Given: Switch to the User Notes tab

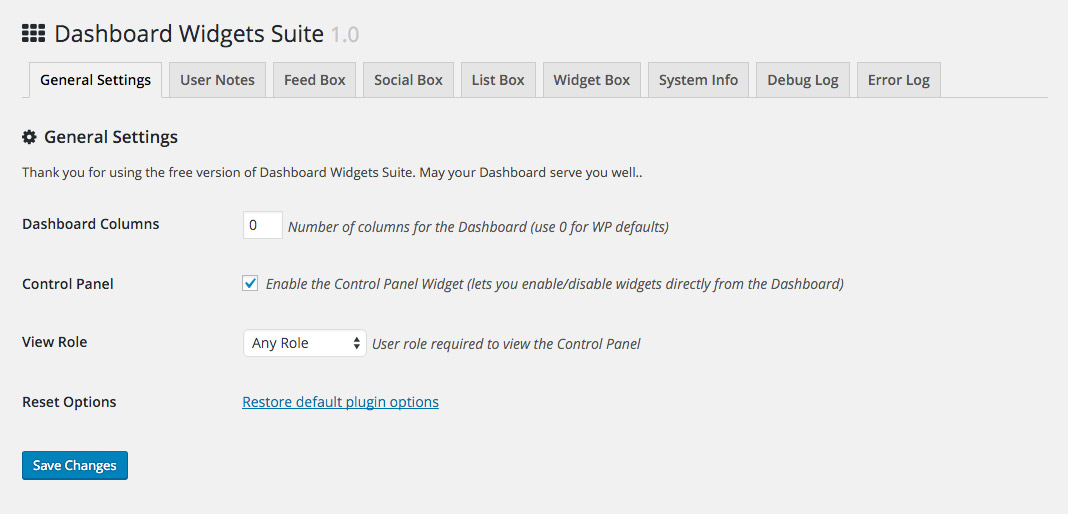Looking at the screenshot, I should point(217,80).
